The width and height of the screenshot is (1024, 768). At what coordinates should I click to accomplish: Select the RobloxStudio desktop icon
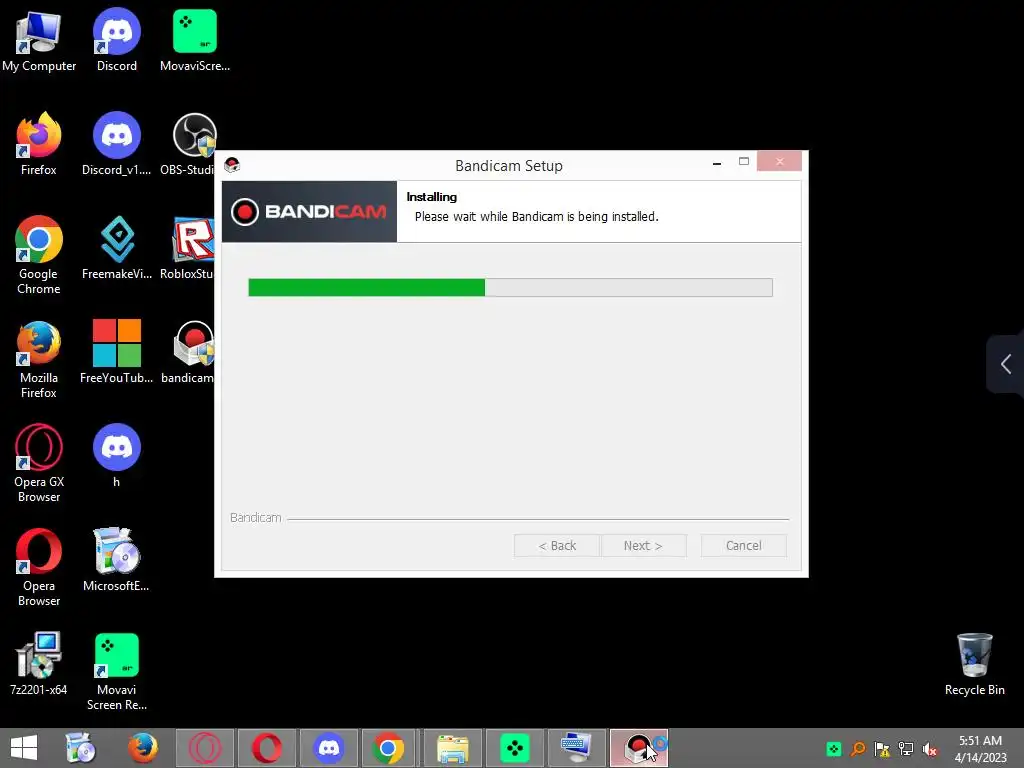pos(188,248)
